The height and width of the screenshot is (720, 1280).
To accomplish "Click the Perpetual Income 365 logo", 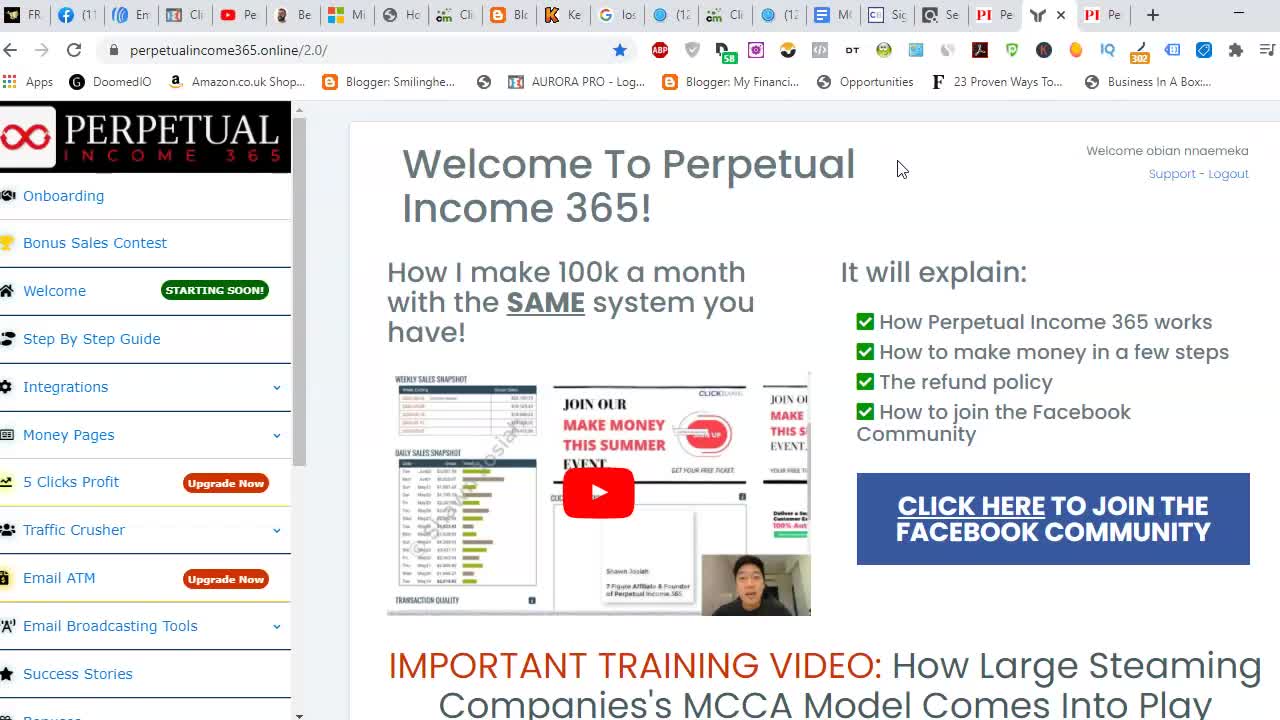I will pos(145,137).
